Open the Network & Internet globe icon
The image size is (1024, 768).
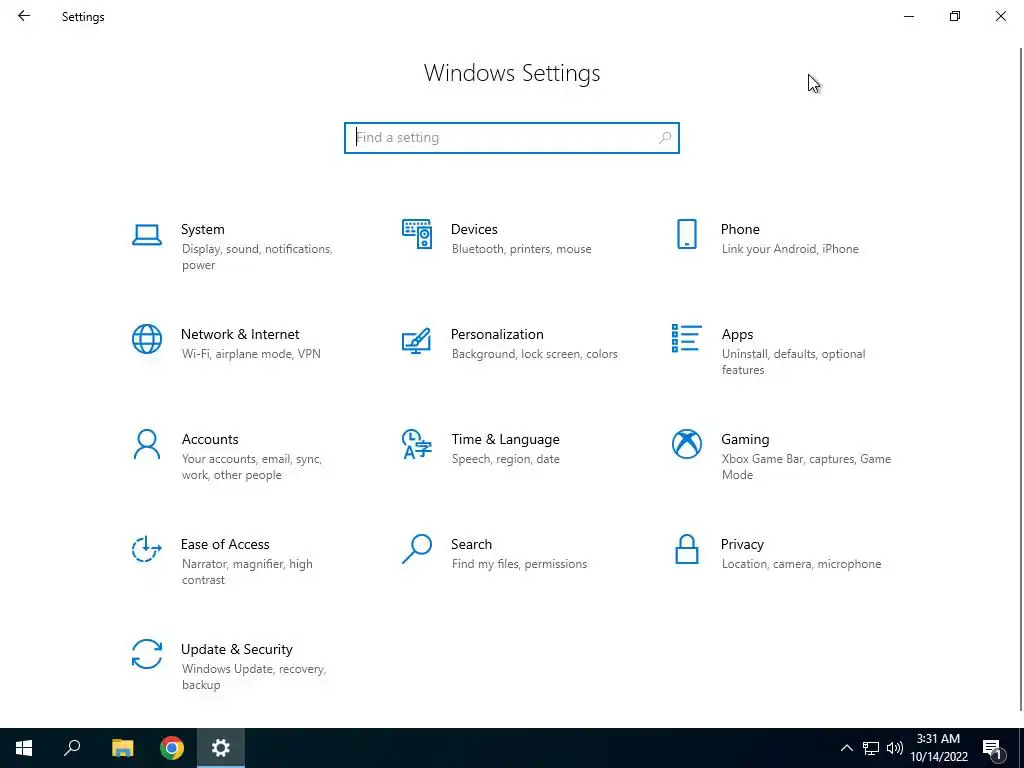point(147,339)
